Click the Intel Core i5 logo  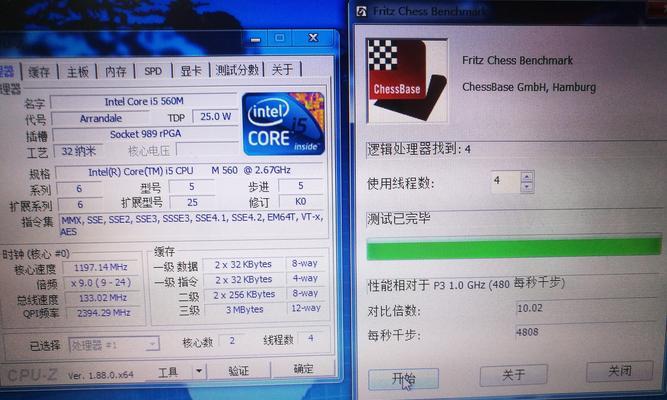pyautogui.click(x=283, y=123)
